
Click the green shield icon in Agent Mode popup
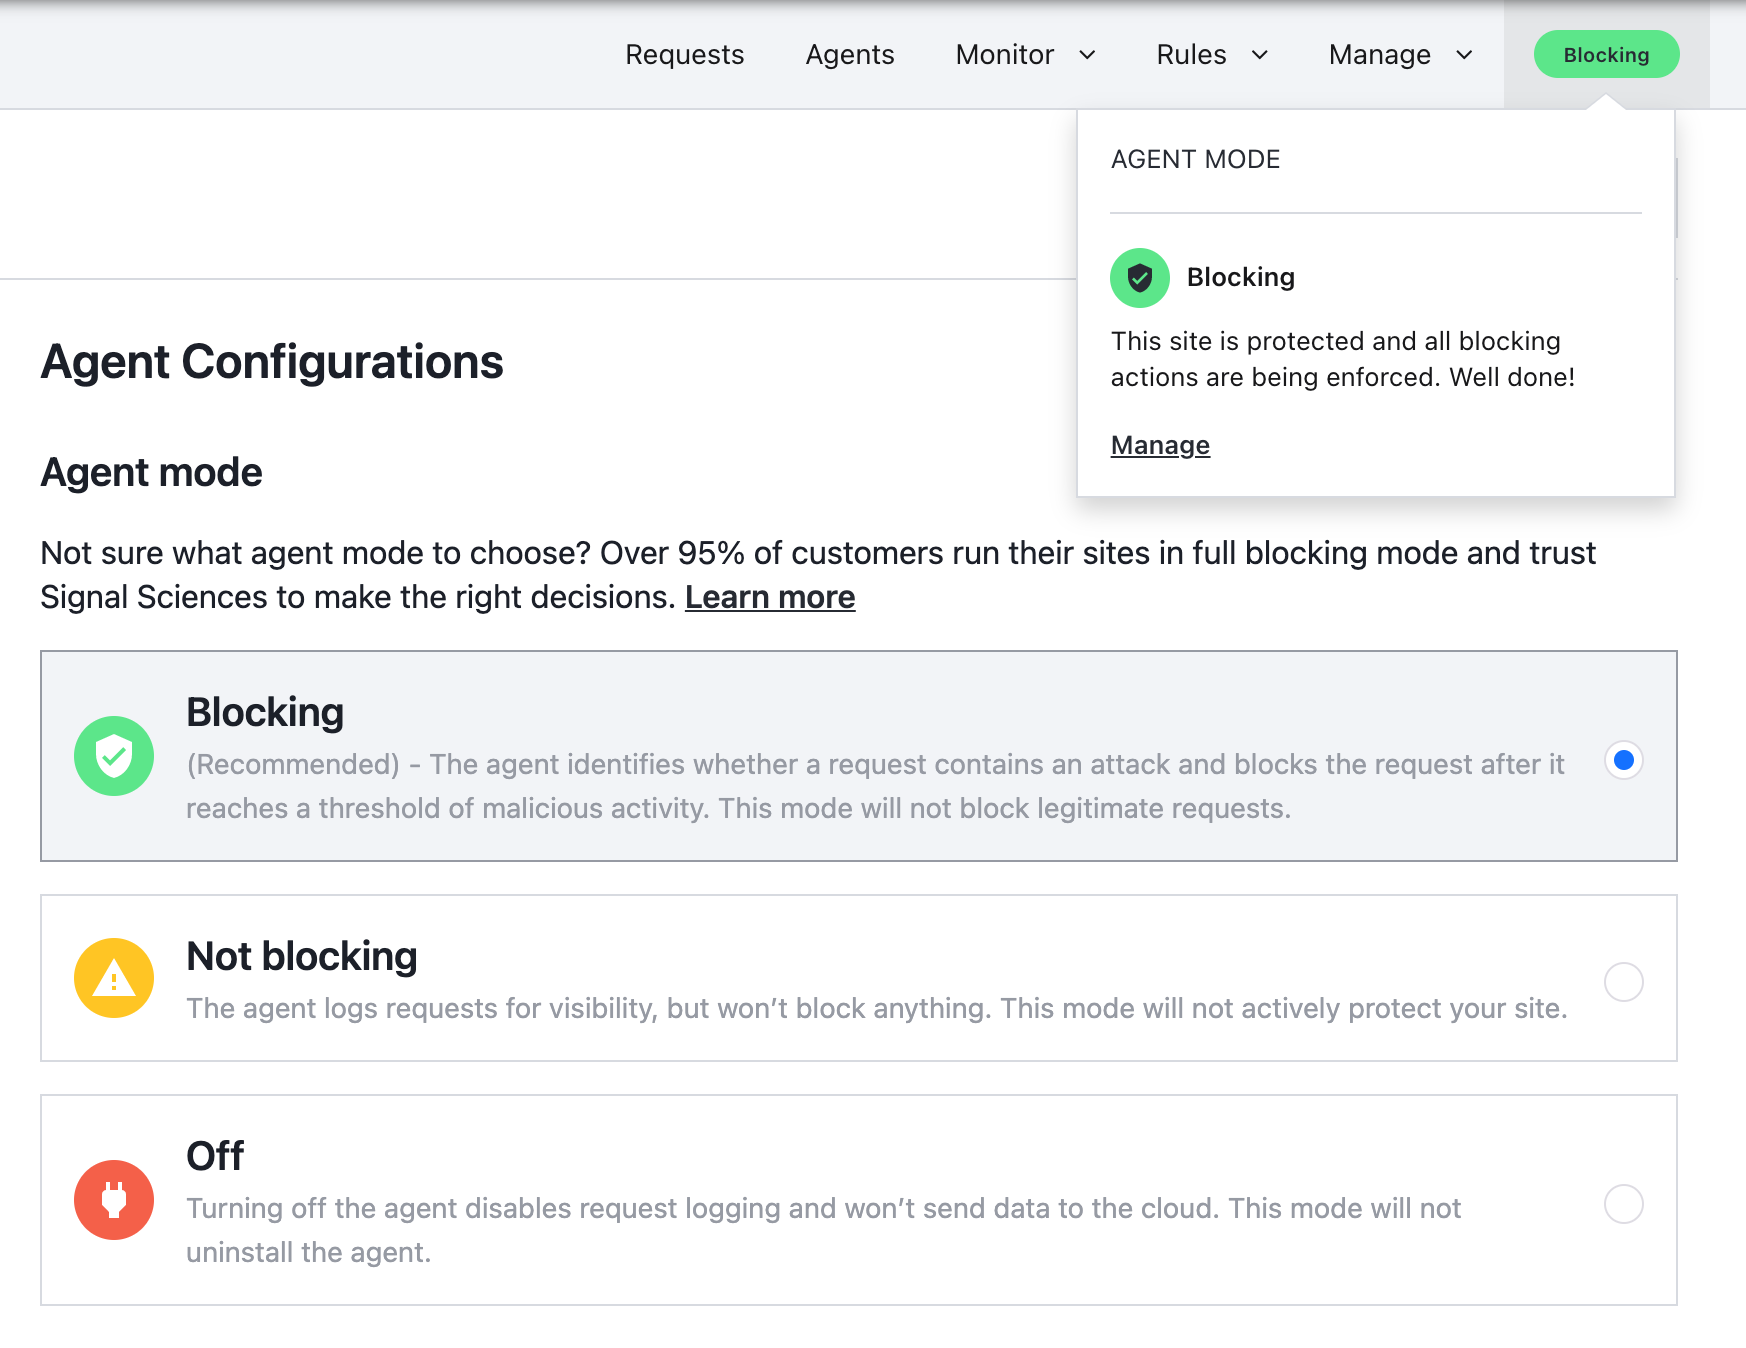click(x=1139, y=278)
